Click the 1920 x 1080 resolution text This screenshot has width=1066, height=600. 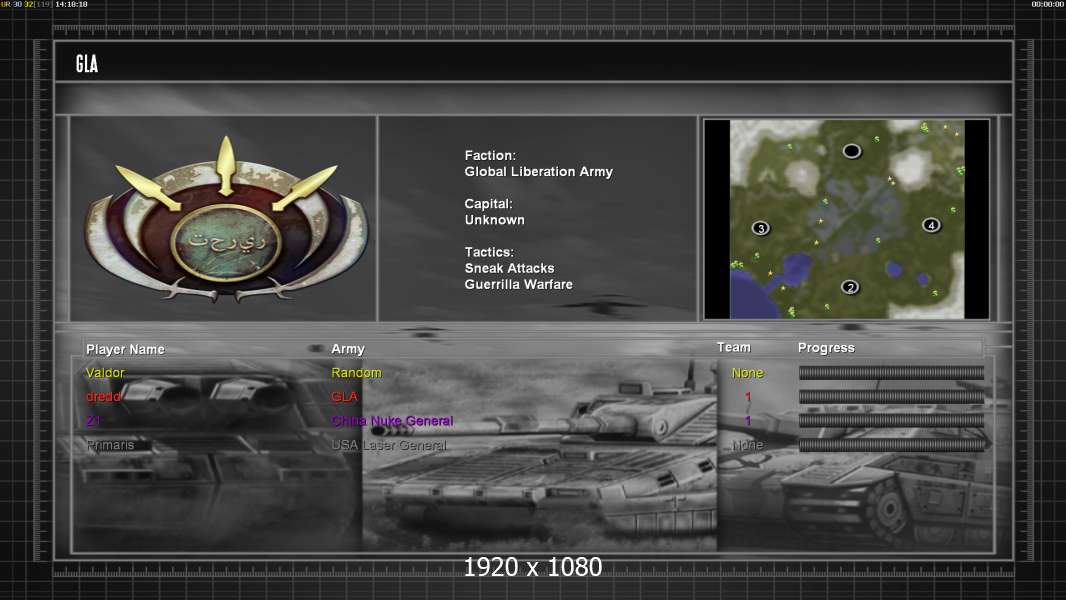point(533,567)
